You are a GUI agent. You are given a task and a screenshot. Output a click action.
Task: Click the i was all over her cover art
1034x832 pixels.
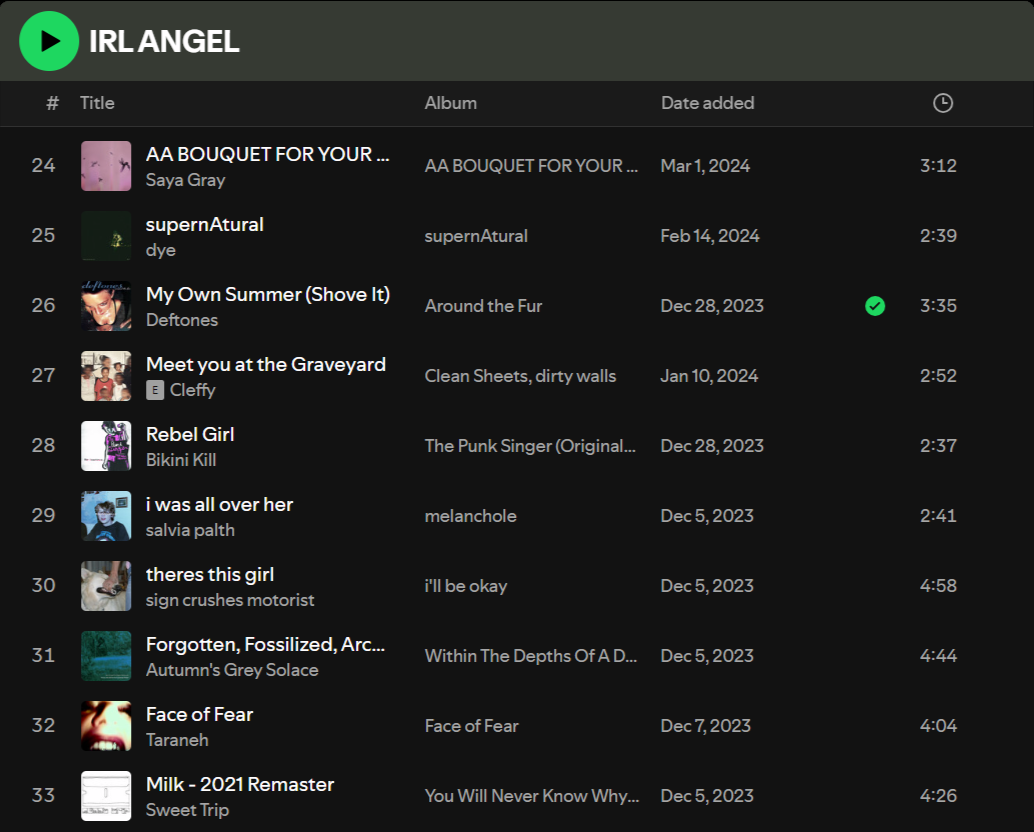click(x=106, y=516)
